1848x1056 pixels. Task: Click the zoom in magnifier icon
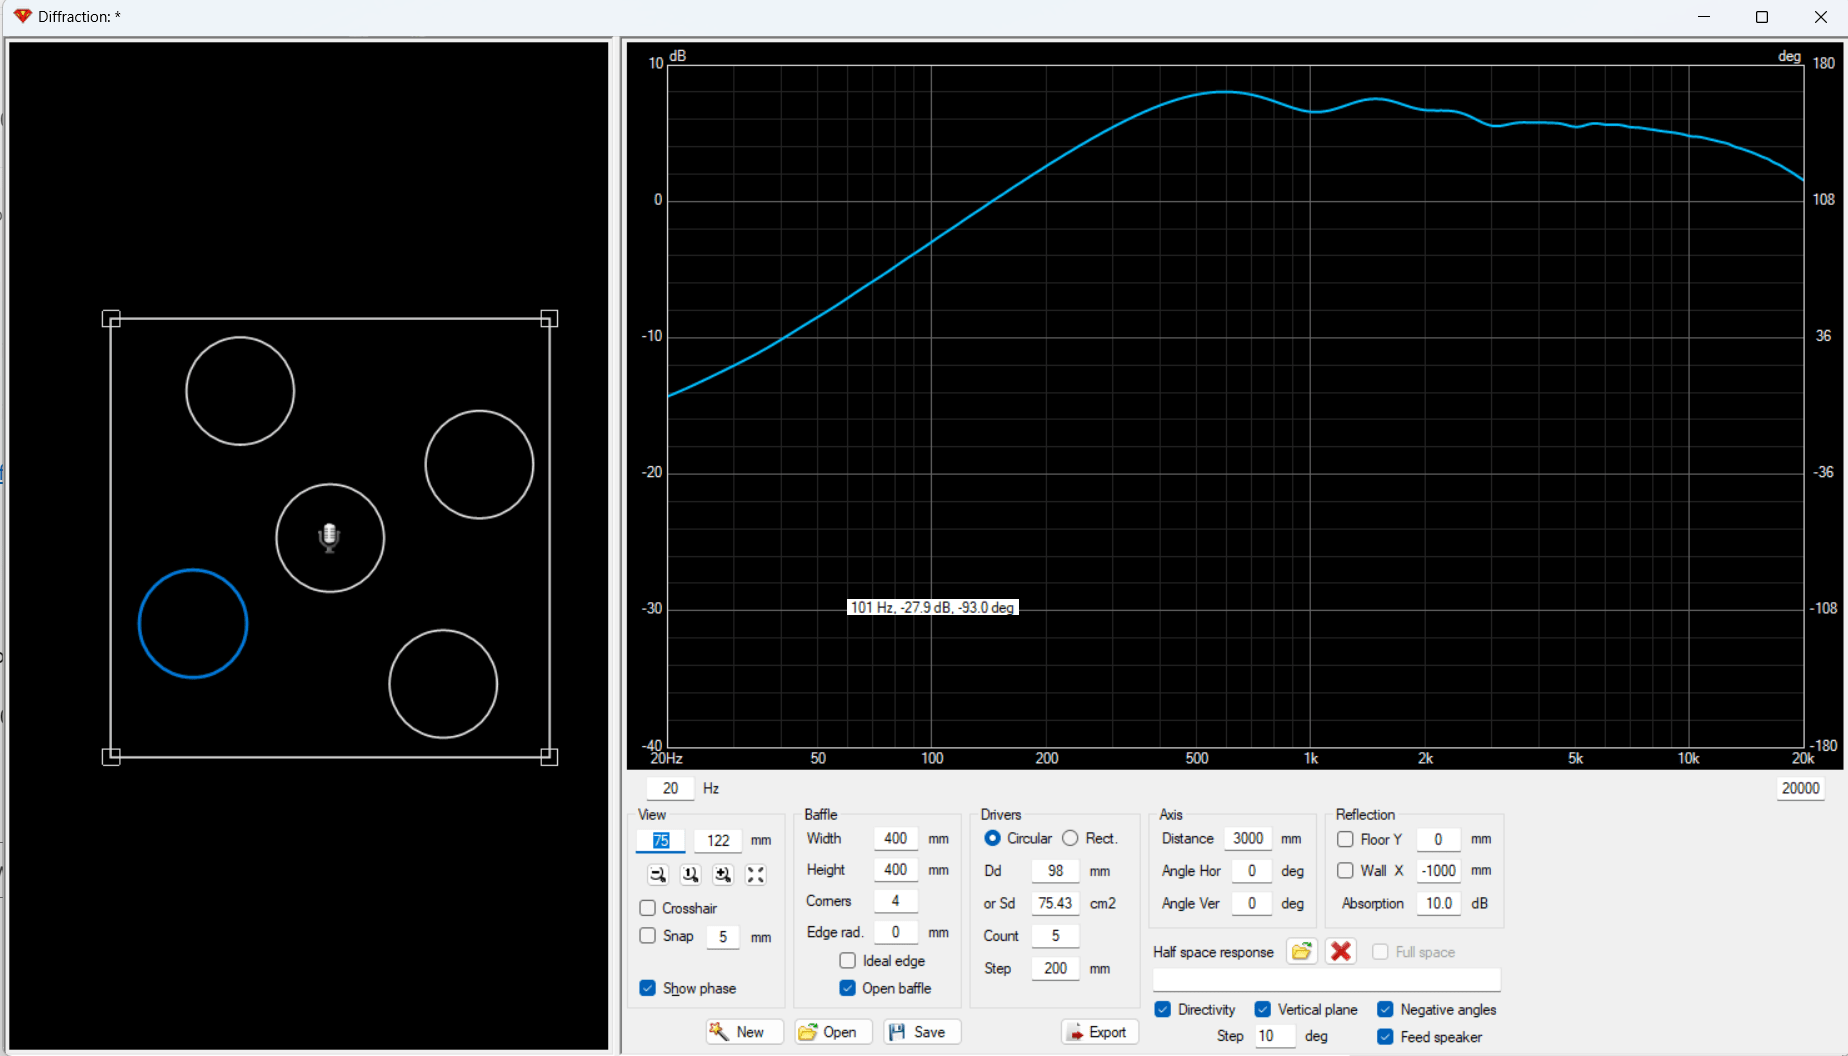[x=723, y=875]
